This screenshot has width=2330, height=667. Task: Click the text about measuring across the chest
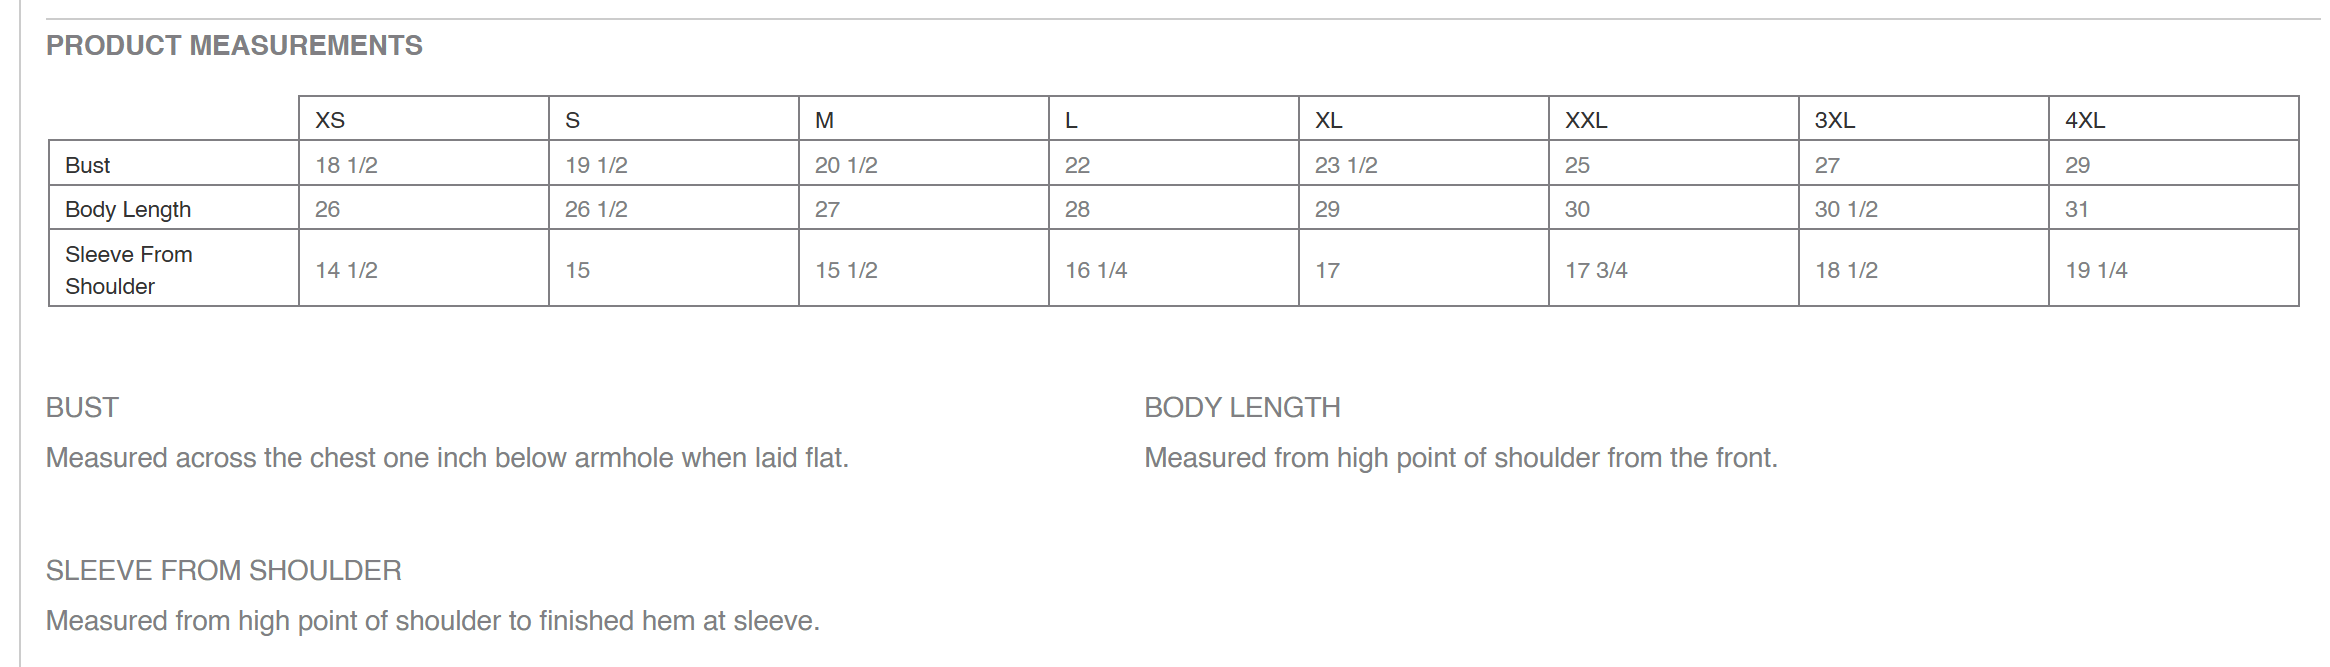(x=447, y=458)
